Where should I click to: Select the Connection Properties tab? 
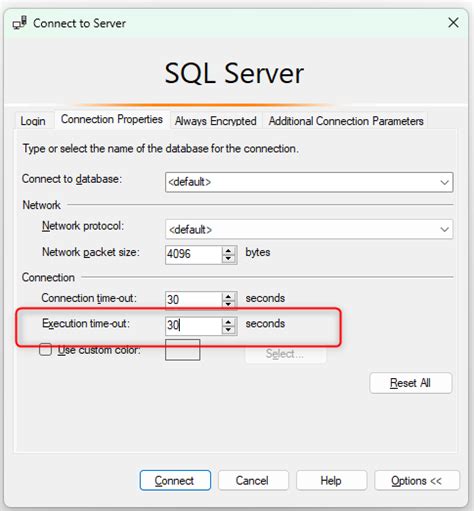(x=112, y=119)
